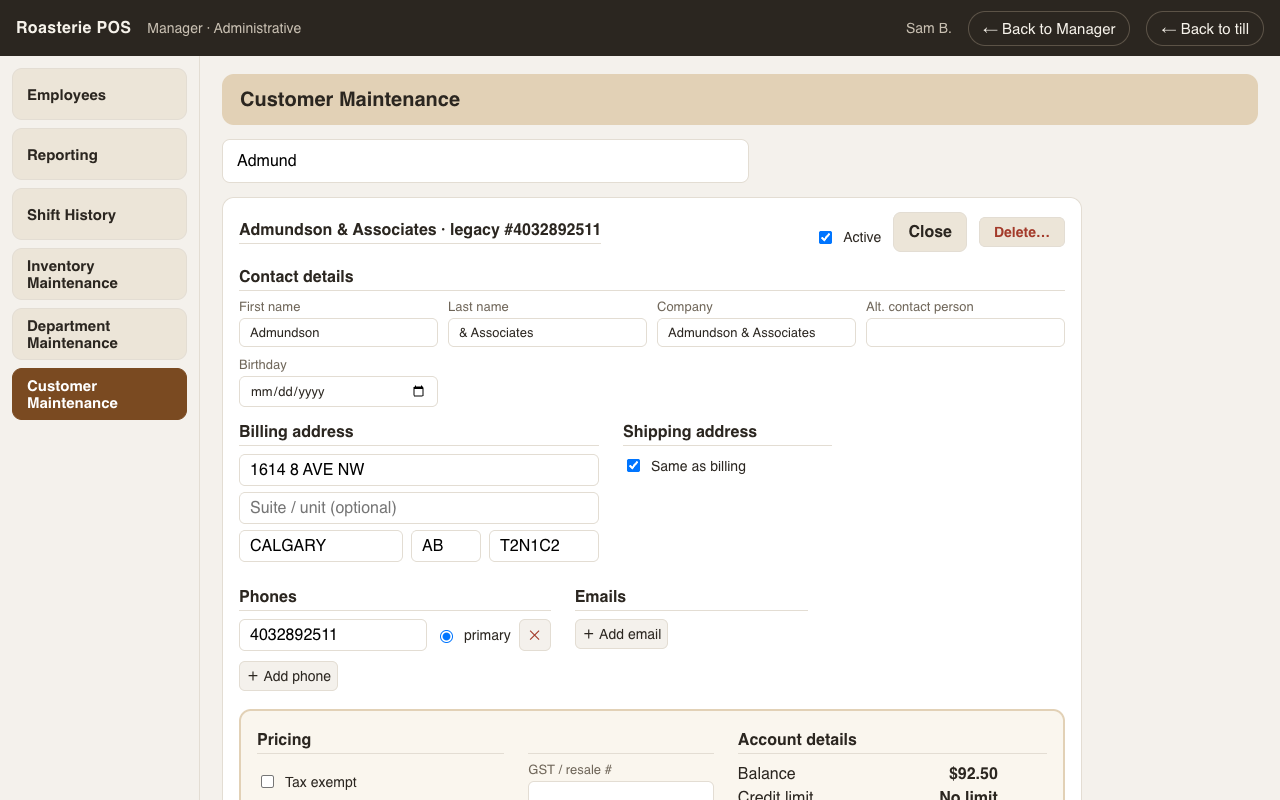Open Department Maintenance section
This screenshot has height=800, width=1280.
(99, 334)
